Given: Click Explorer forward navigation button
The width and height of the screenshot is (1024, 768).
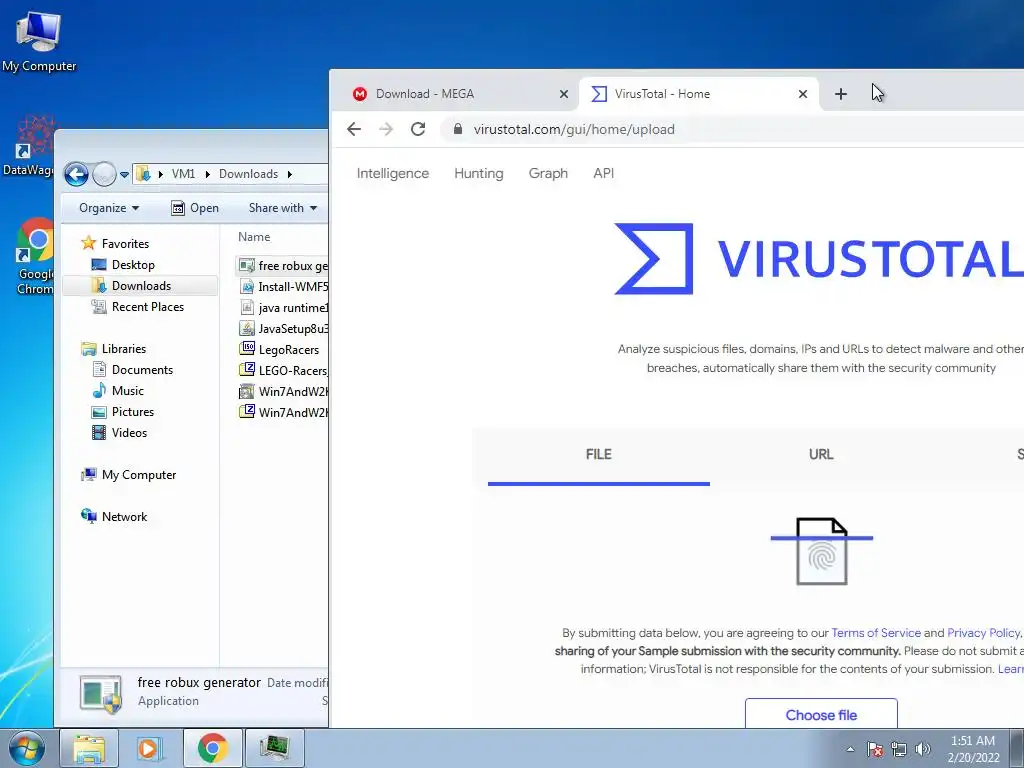Looking at the screenshot, I should pyautogui.click(x=104, y=174).
